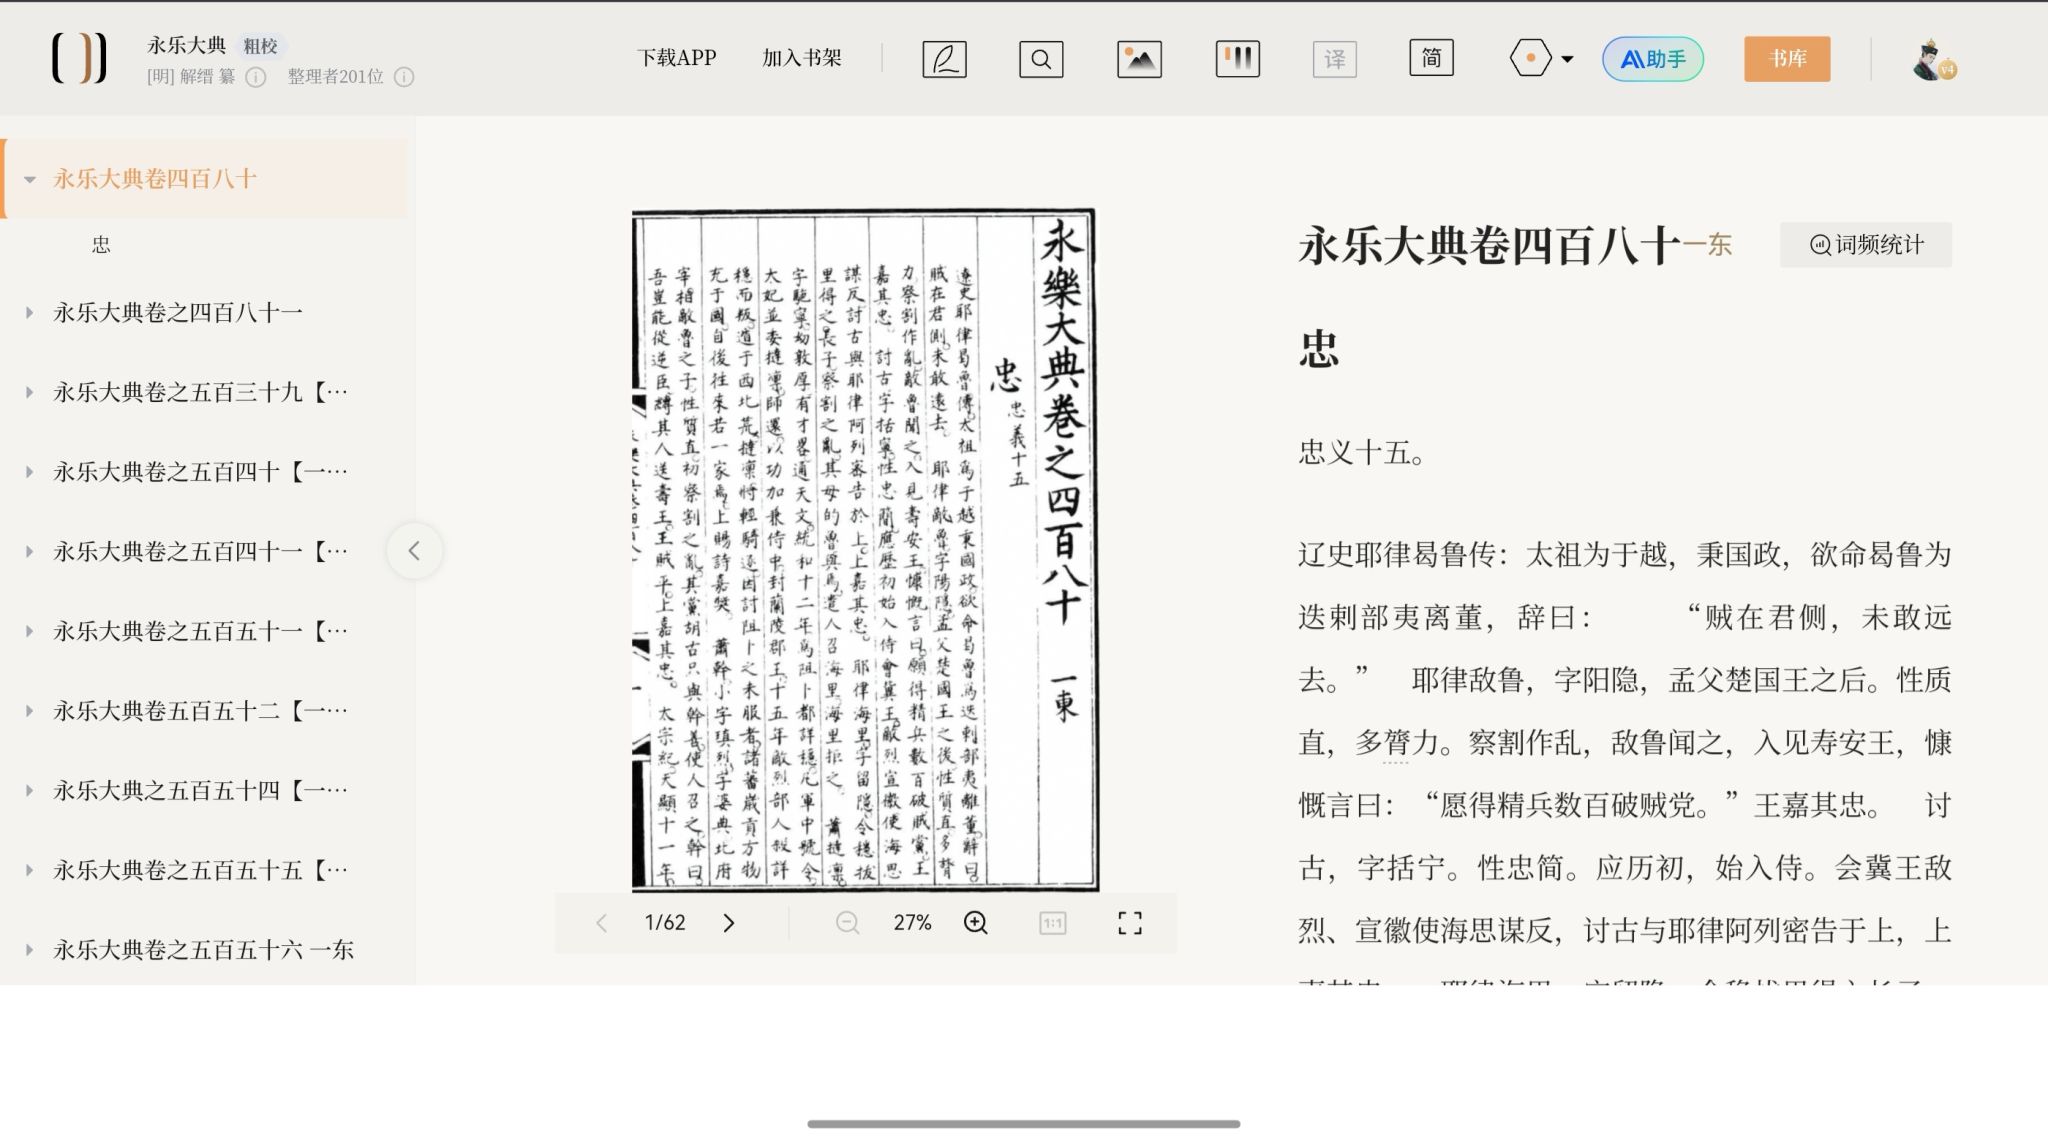2048x1138 pixels.
Task: Click the vertical text layout icon
Action: pos(1237,59)
